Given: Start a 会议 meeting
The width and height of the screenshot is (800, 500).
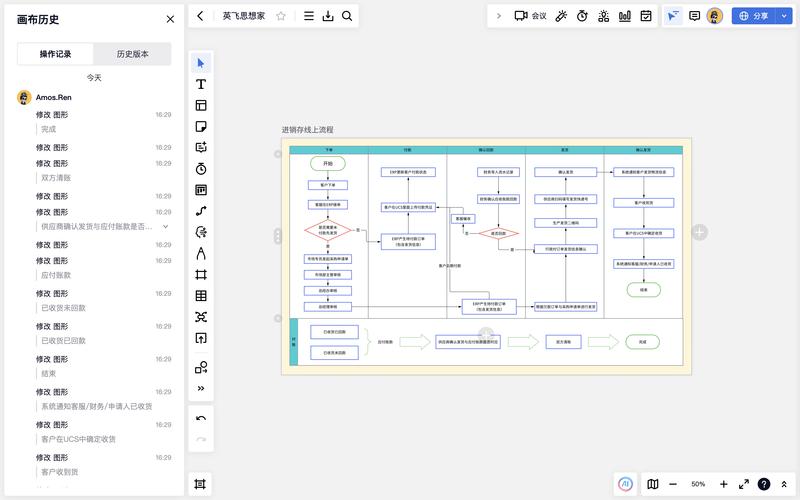Looking at the screenshot, I should click(530, 16).
